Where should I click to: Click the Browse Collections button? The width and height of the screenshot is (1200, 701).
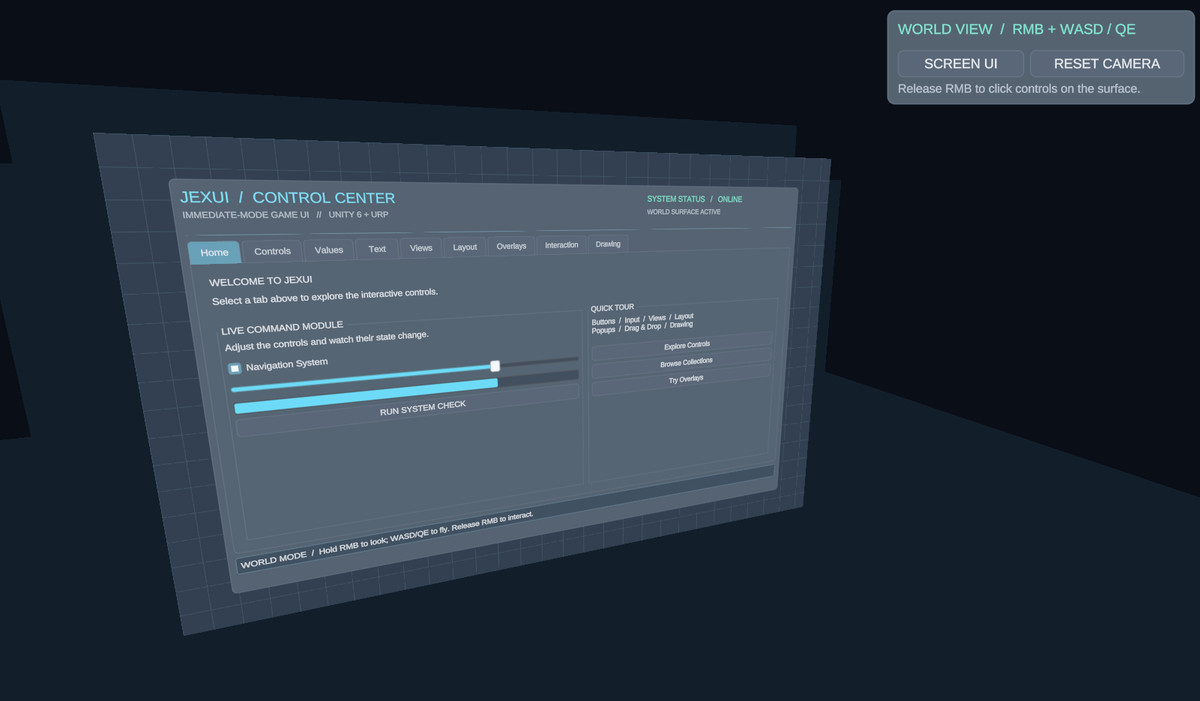point(683,361)
